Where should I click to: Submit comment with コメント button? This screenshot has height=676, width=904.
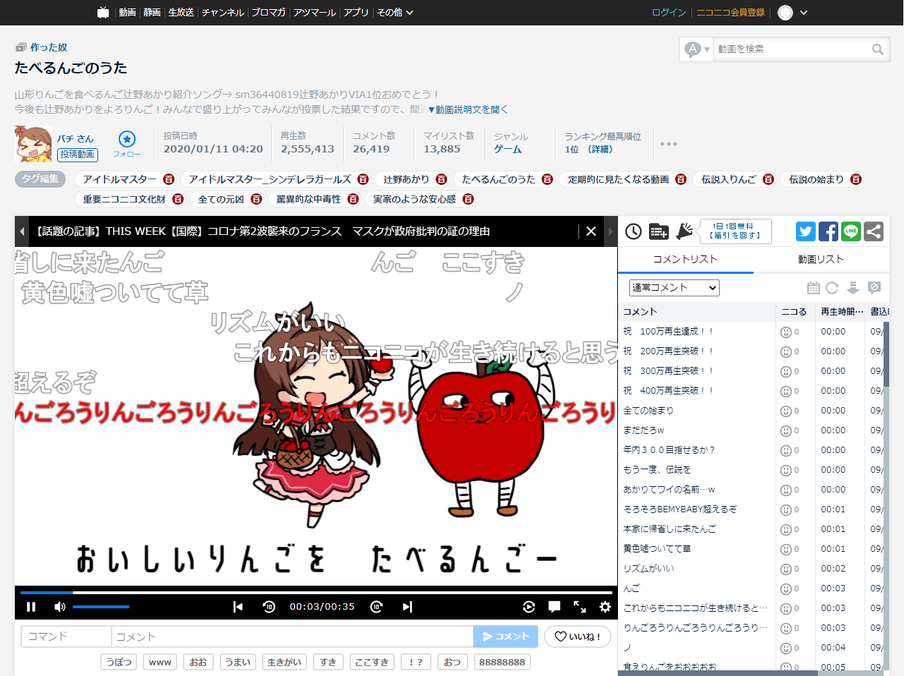pyautogui.click(x=506, y=636)
